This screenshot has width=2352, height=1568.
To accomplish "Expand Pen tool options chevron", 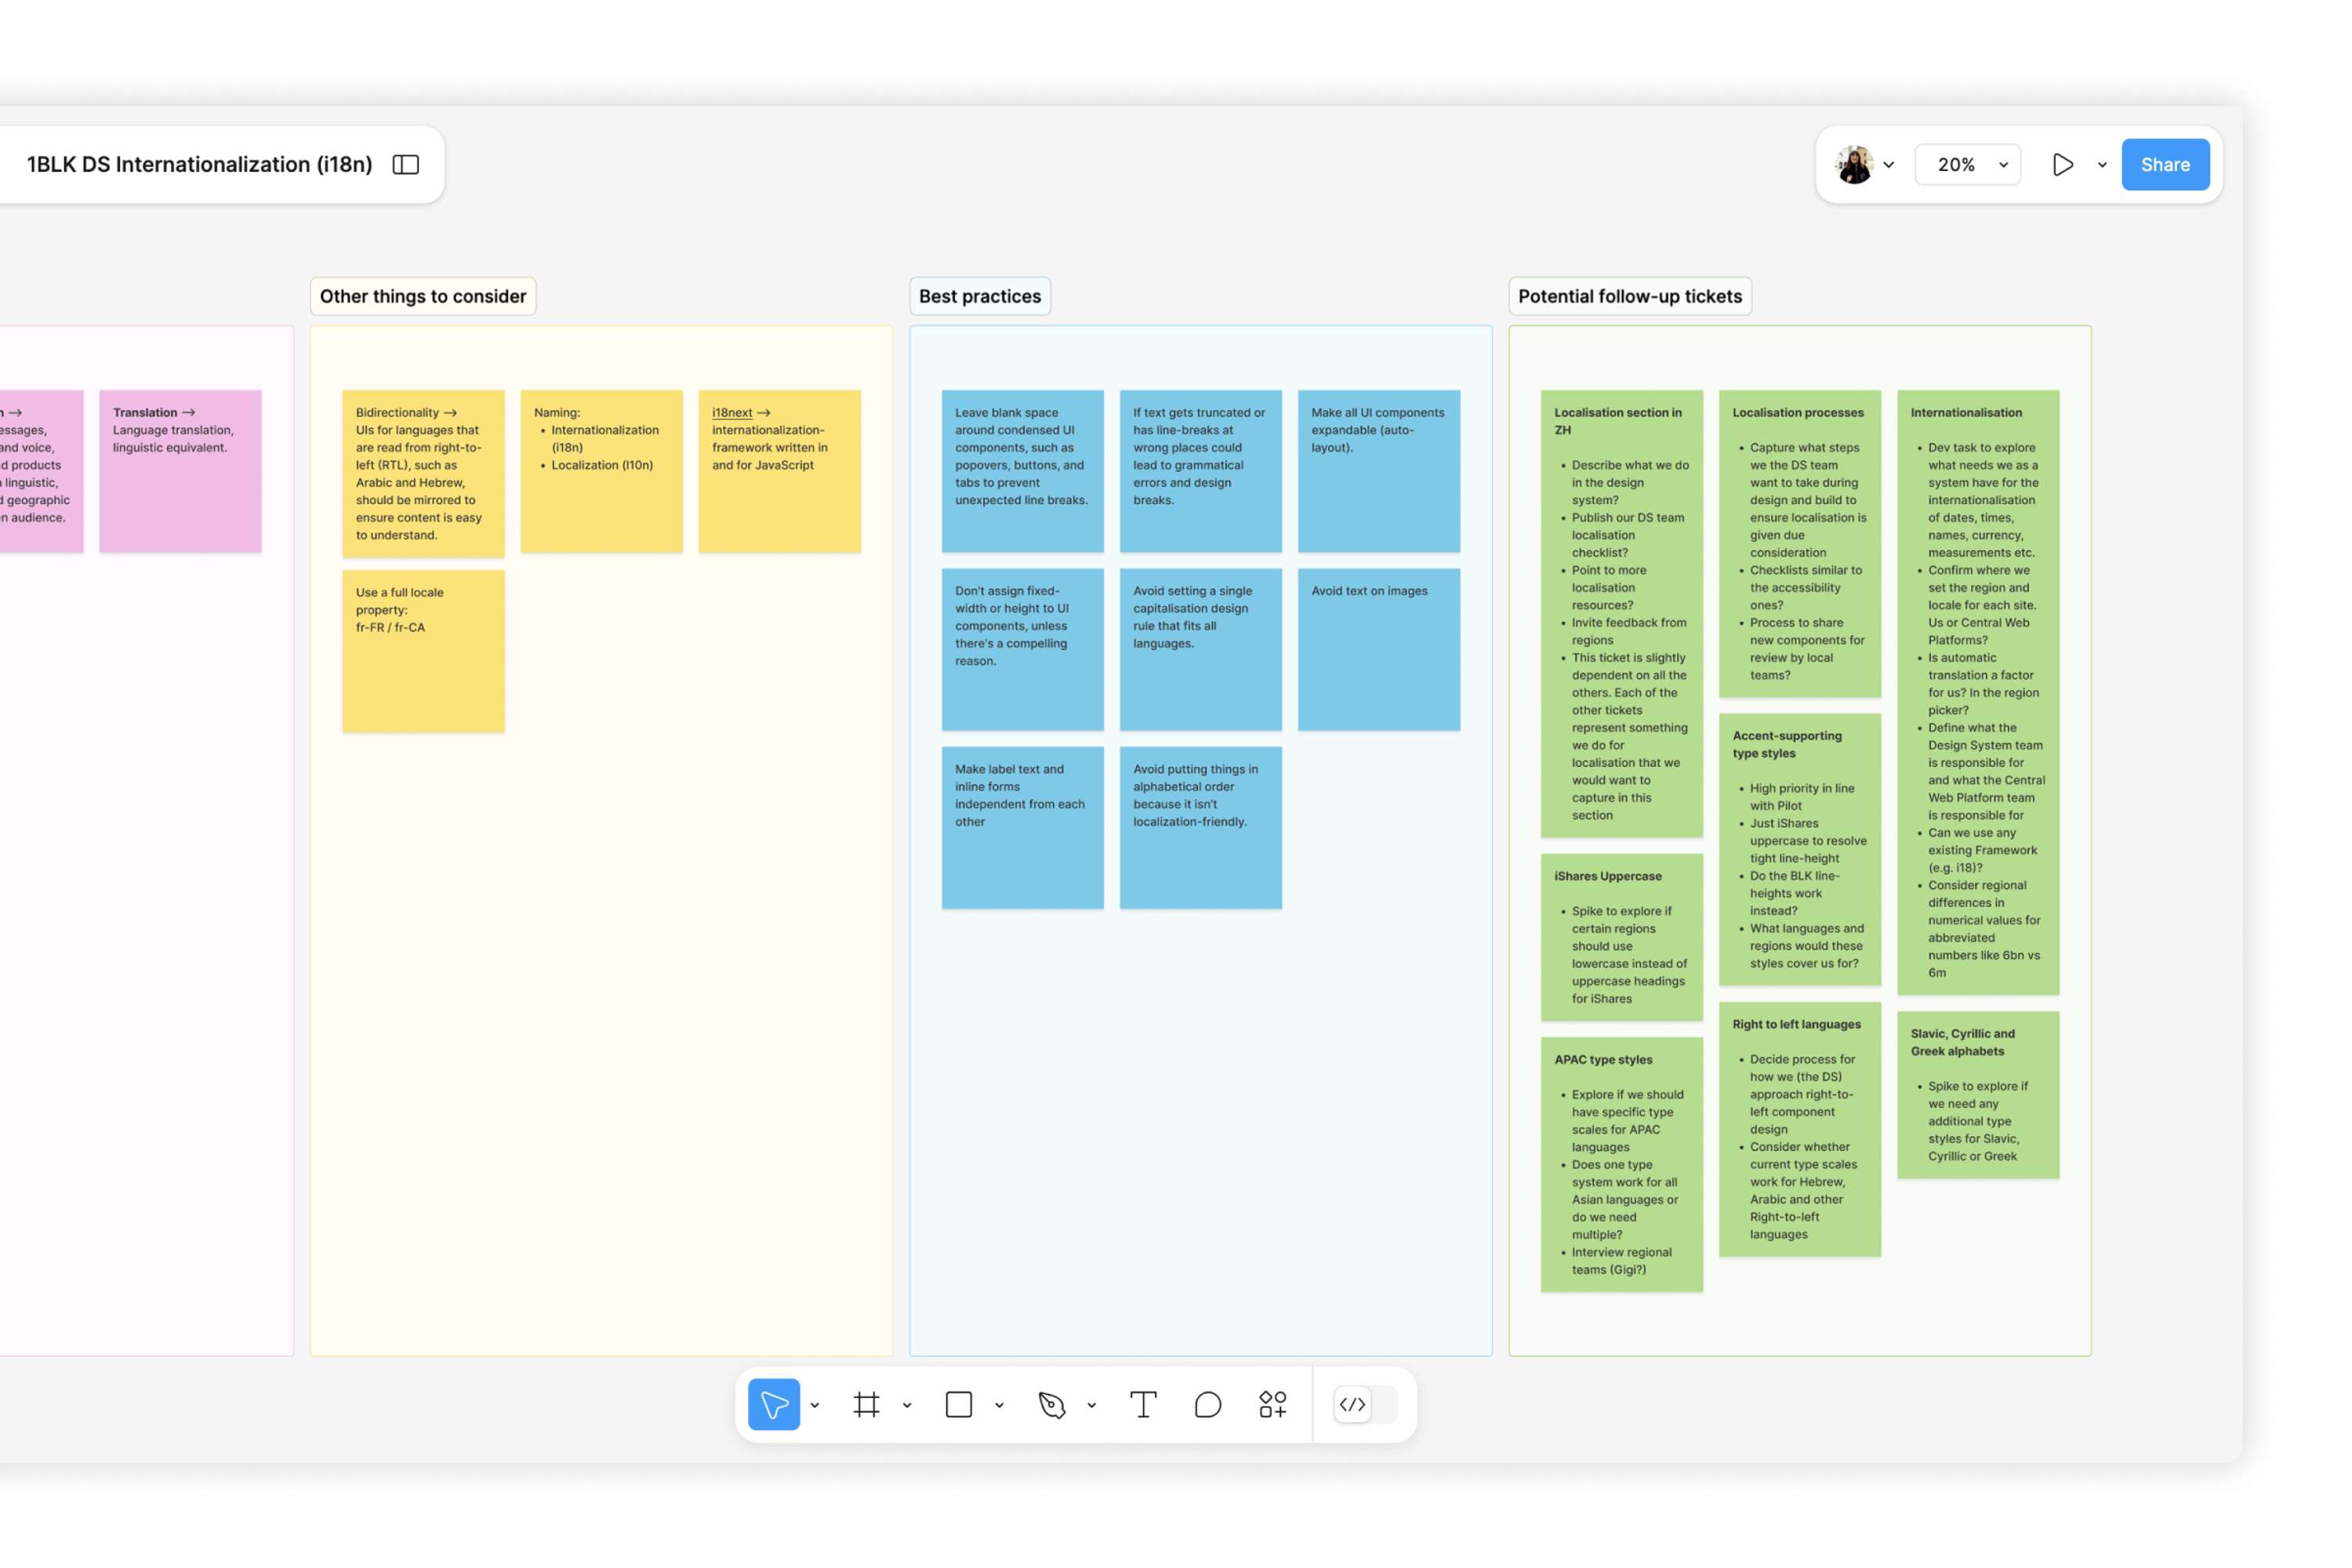I will coord(1091,1405).
